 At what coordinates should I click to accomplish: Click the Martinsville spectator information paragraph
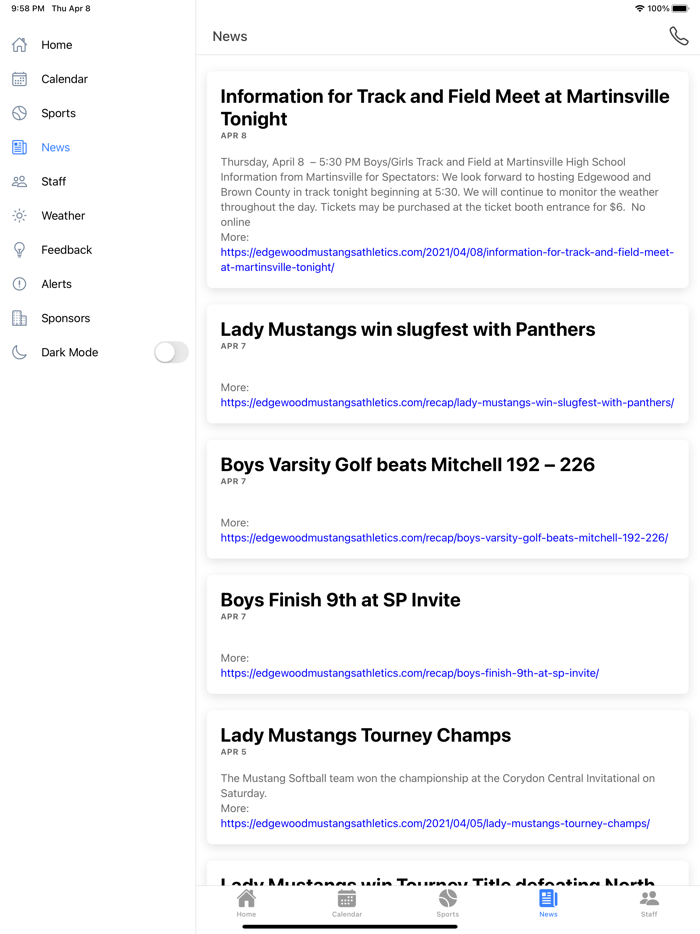(440, 192)
